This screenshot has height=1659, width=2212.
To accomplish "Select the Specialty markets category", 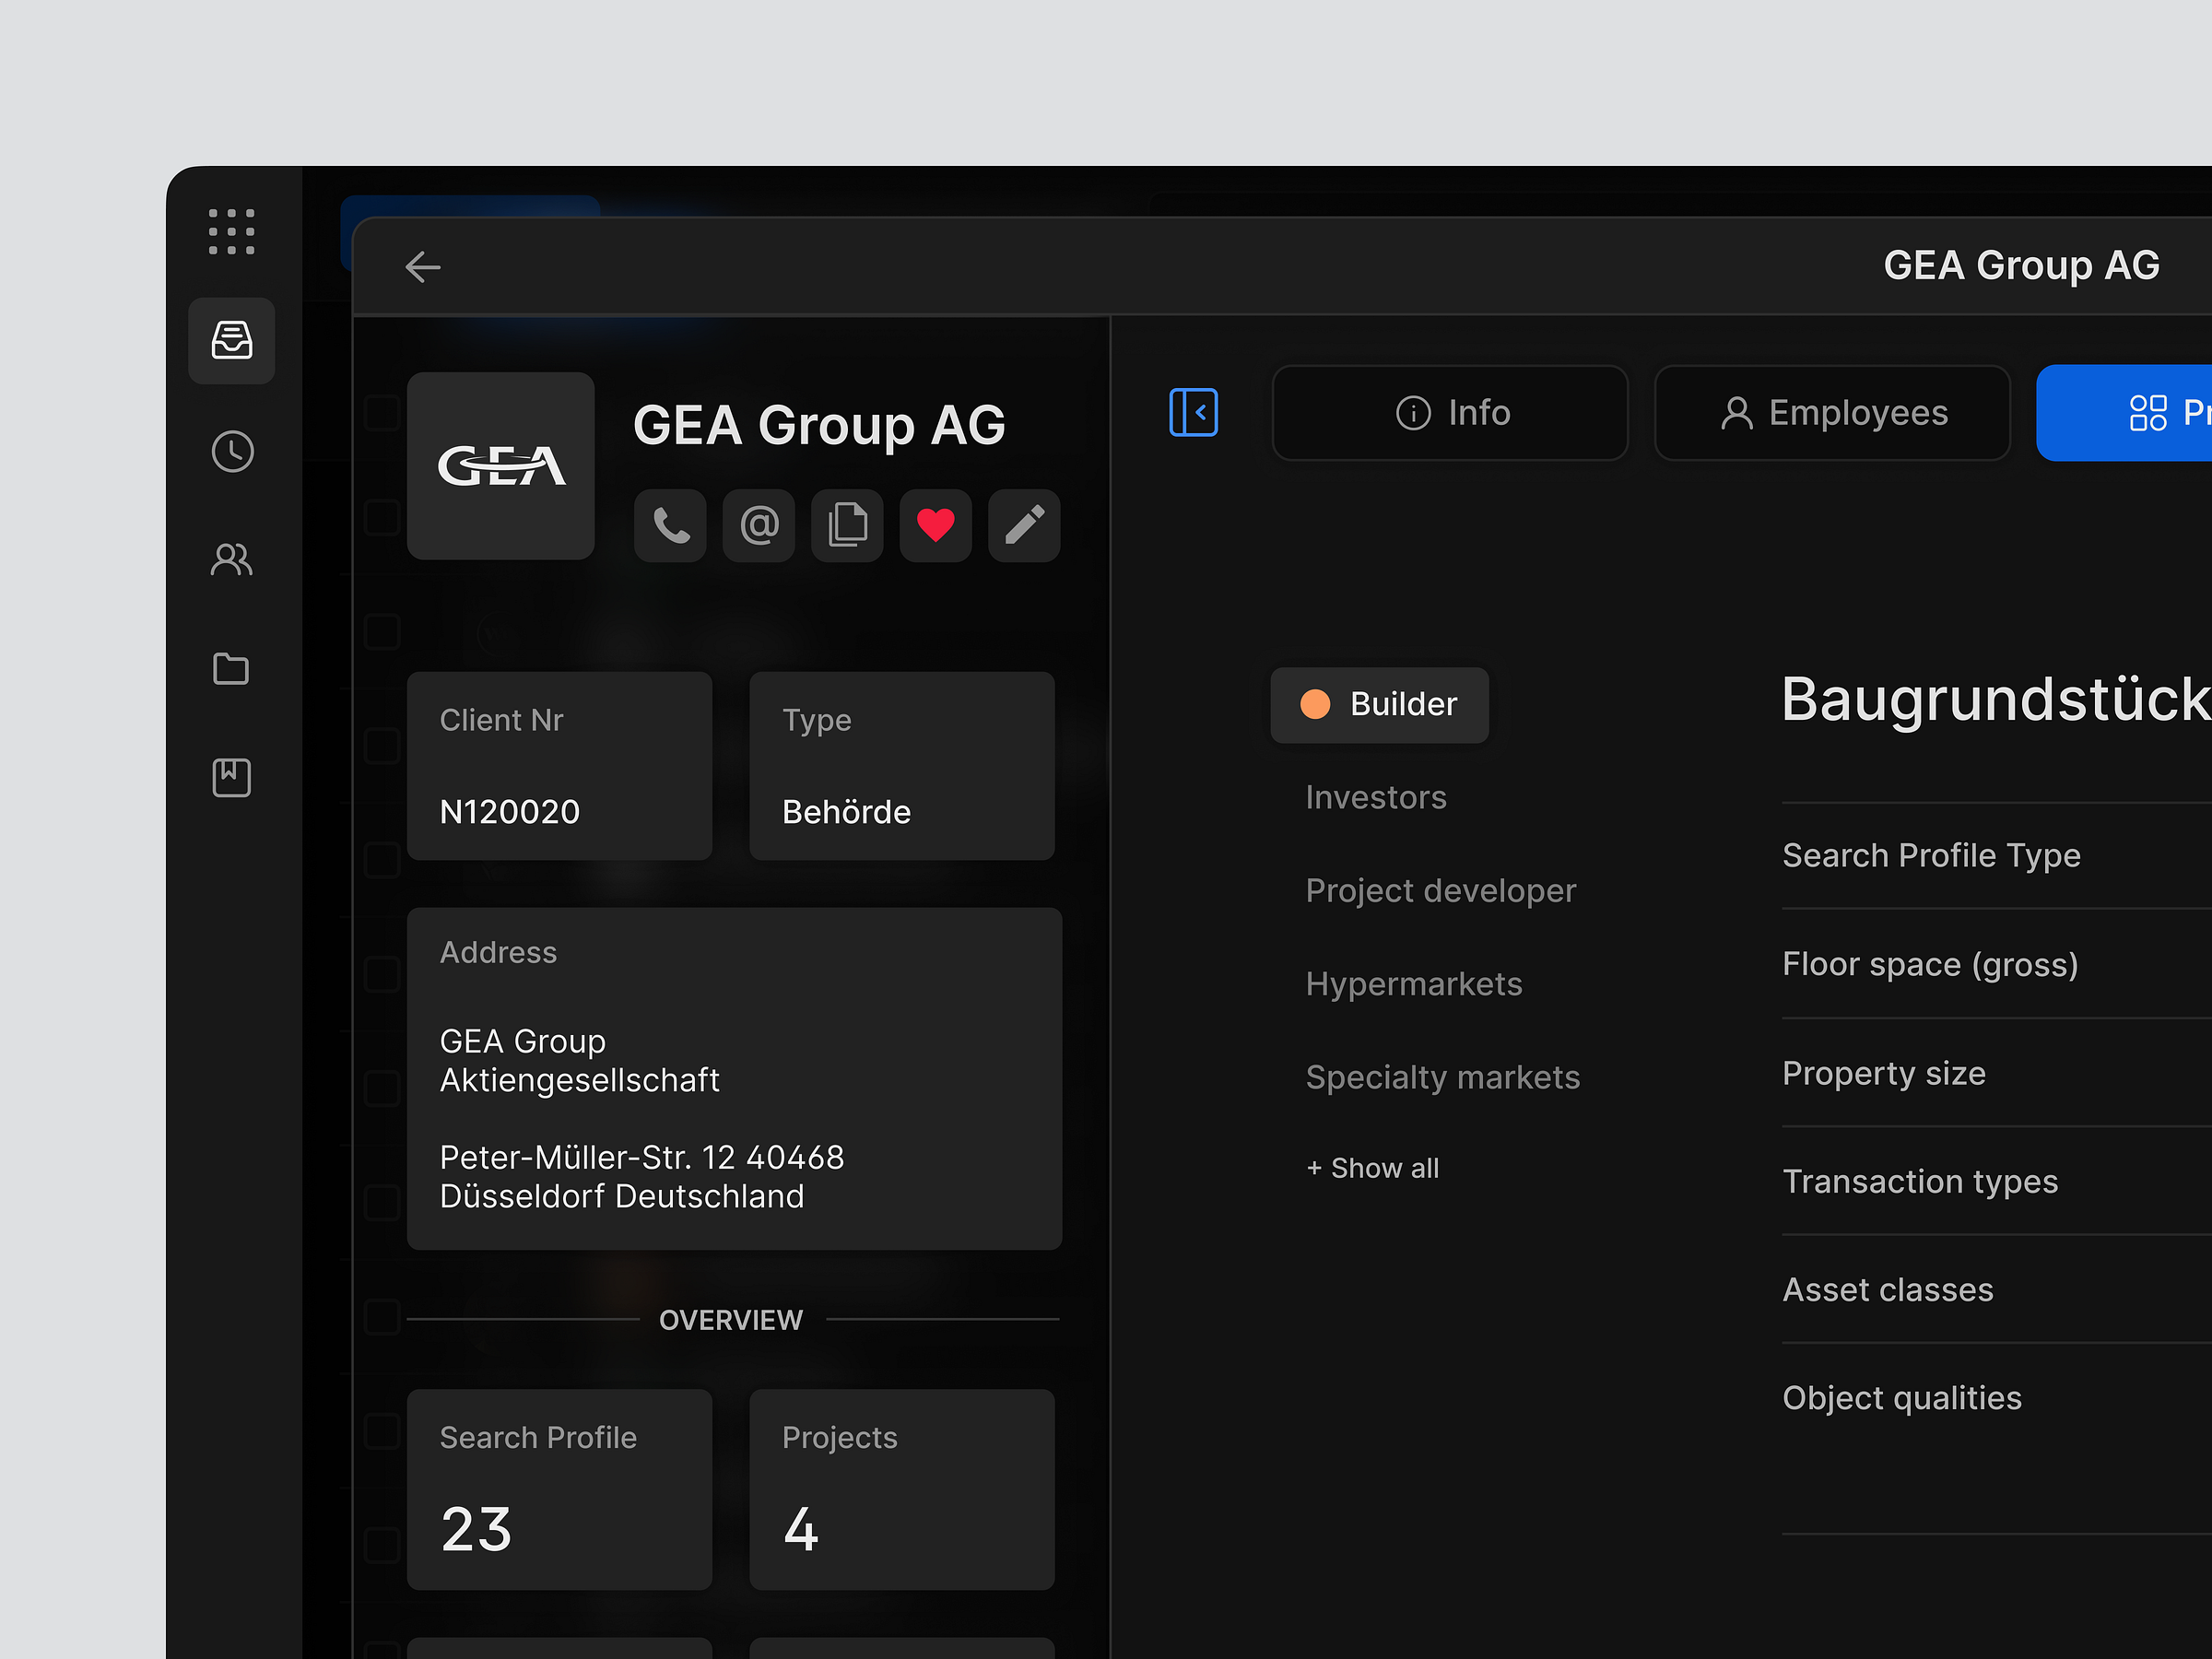I will [1442, 1077].
